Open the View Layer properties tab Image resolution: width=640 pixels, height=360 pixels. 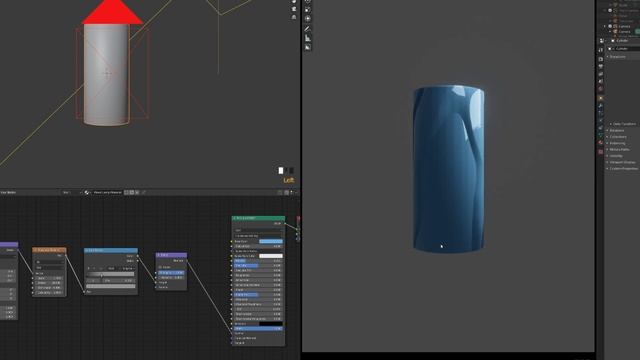pyautogui.click(x=601, y=74)
